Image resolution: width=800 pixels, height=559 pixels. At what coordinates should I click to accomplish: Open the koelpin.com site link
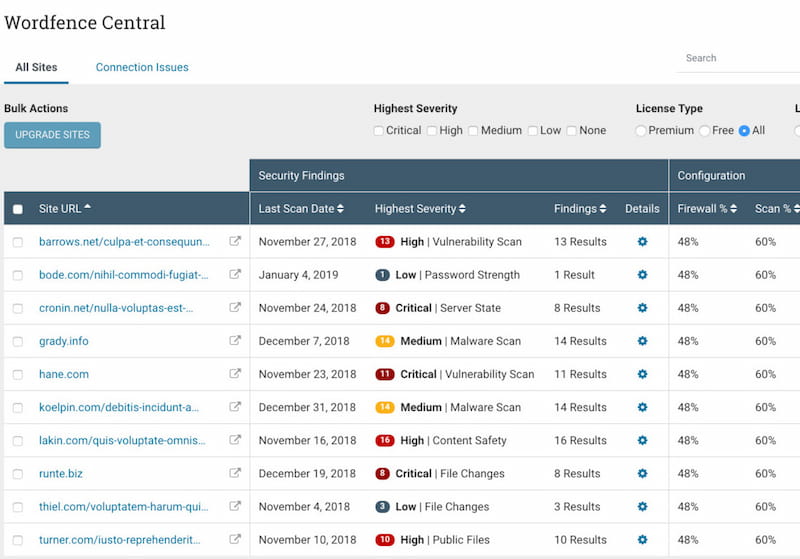[x=119, y=408]
